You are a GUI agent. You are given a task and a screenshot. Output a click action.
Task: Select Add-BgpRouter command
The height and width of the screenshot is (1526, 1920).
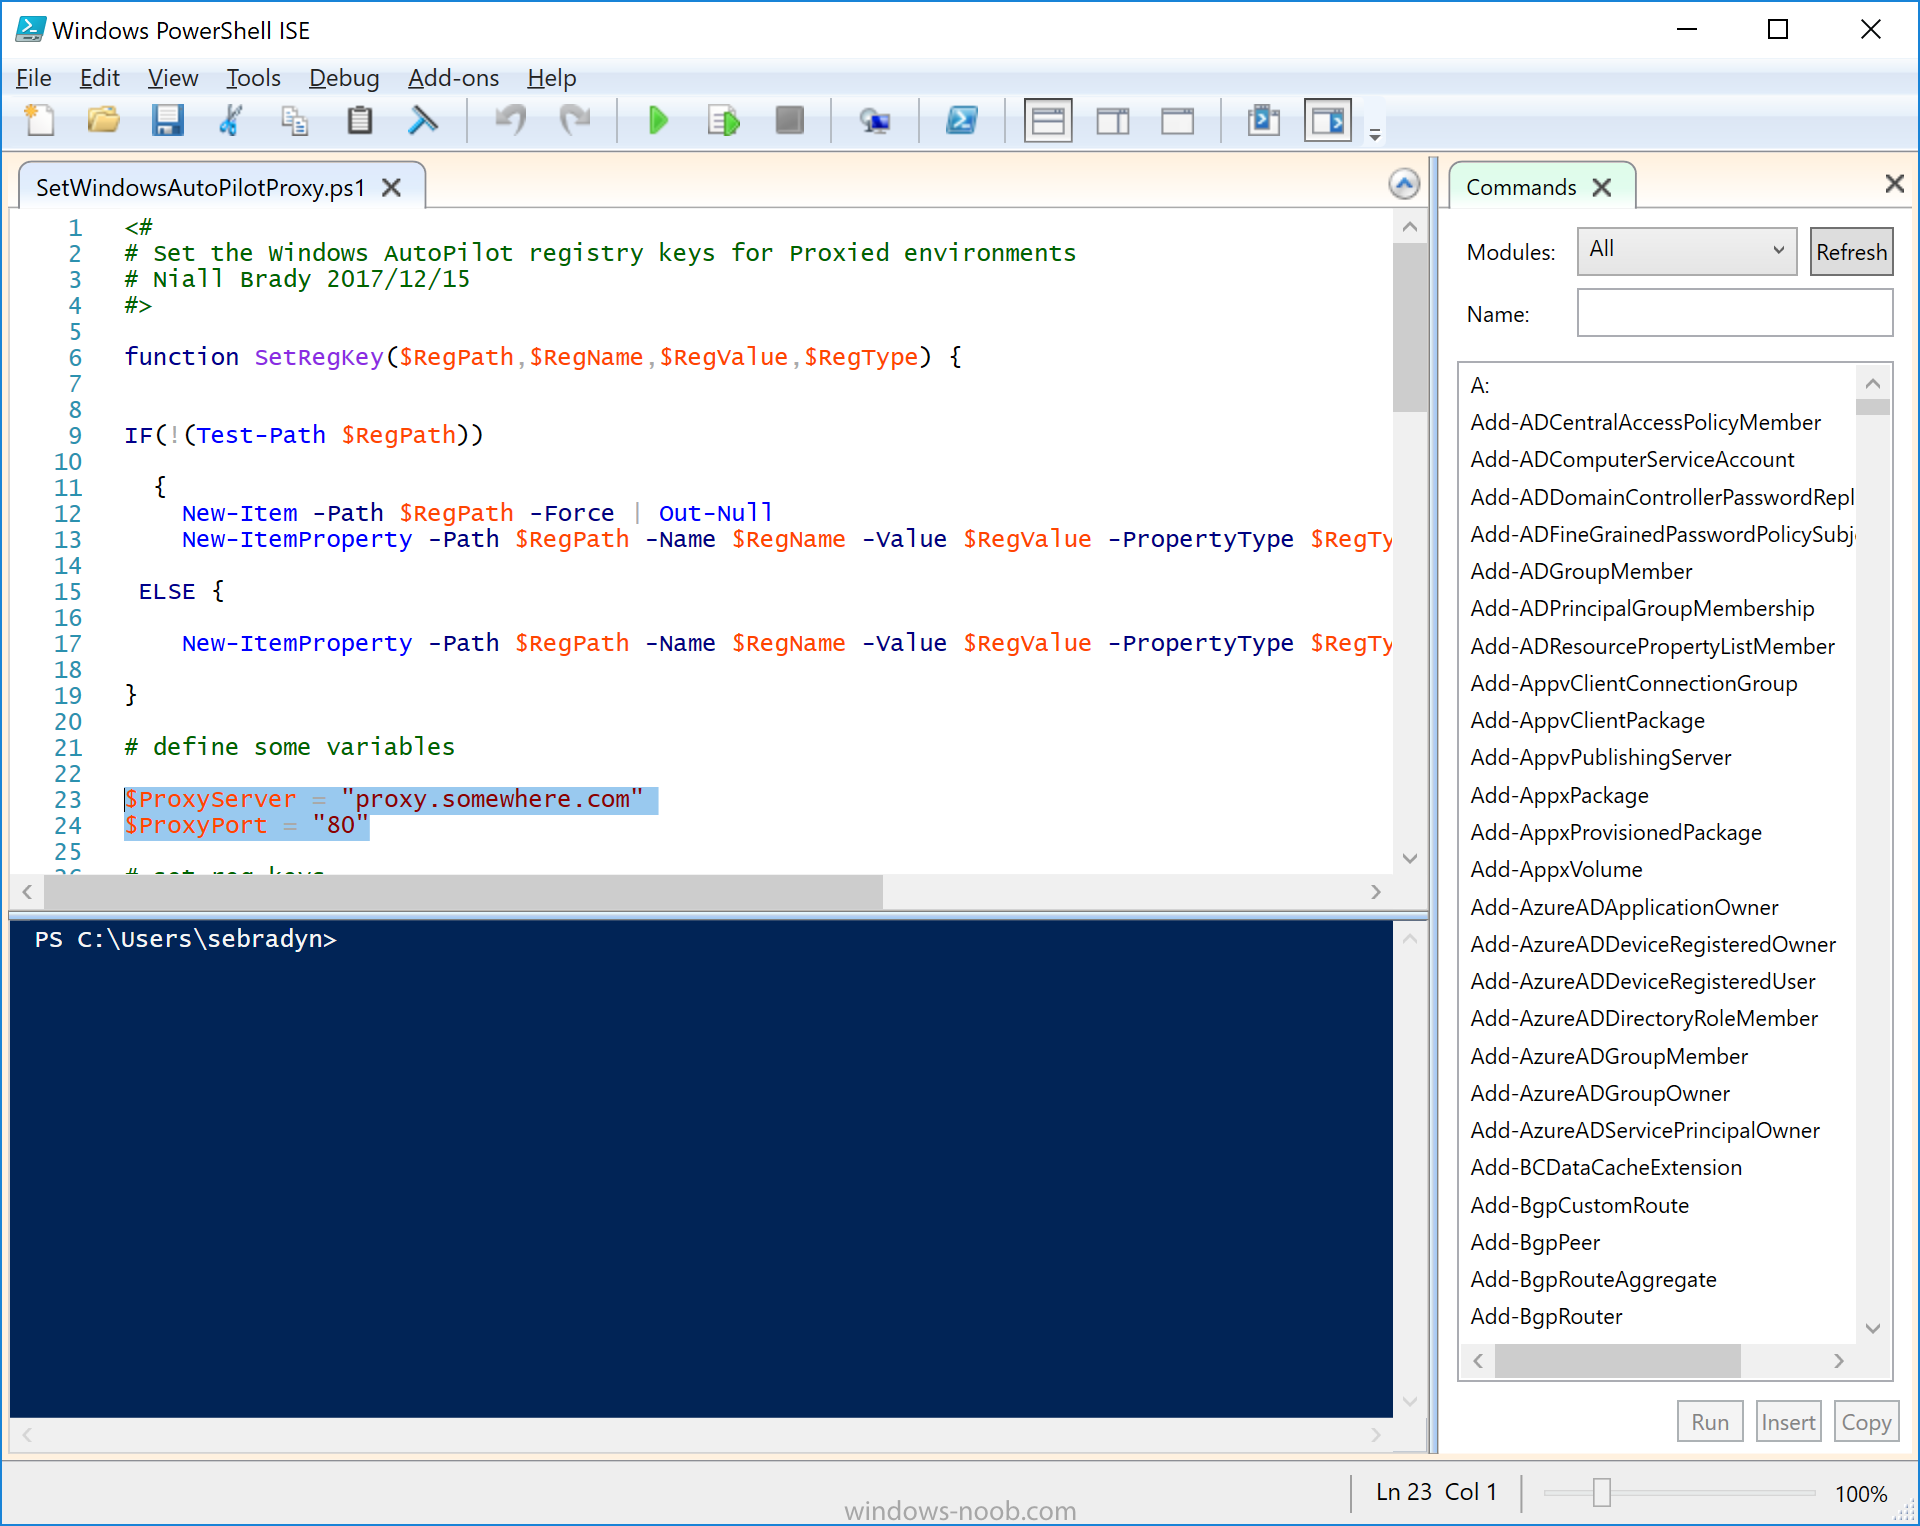pos(1546,1316)
